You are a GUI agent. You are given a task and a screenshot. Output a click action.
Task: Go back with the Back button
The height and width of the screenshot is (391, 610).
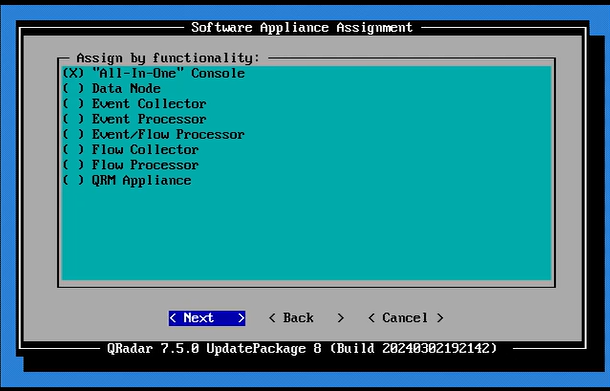[x=306, y=318]
